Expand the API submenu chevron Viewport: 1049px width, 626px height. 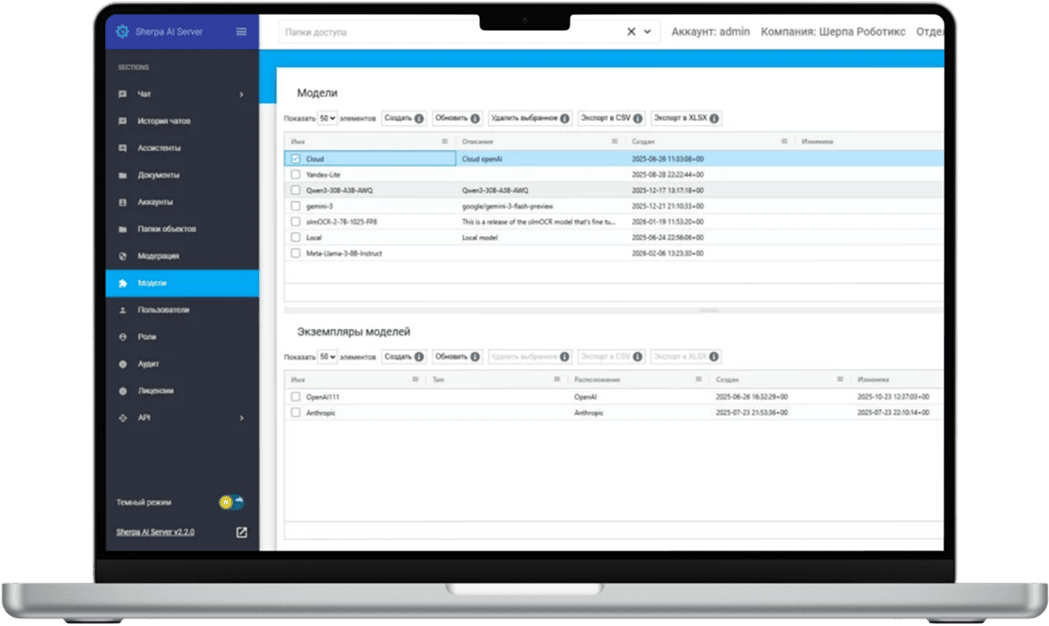coord(242,418)
